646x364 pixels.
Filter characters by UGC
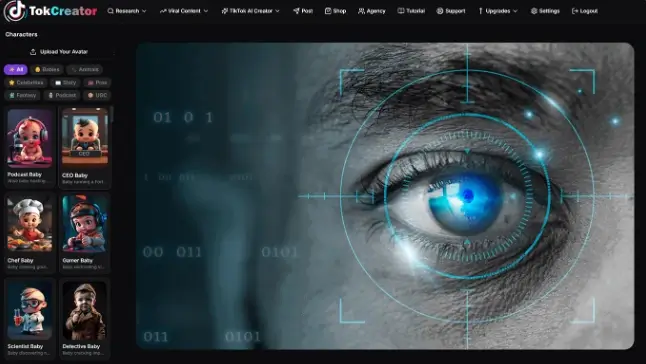click(x=97, y=96)
